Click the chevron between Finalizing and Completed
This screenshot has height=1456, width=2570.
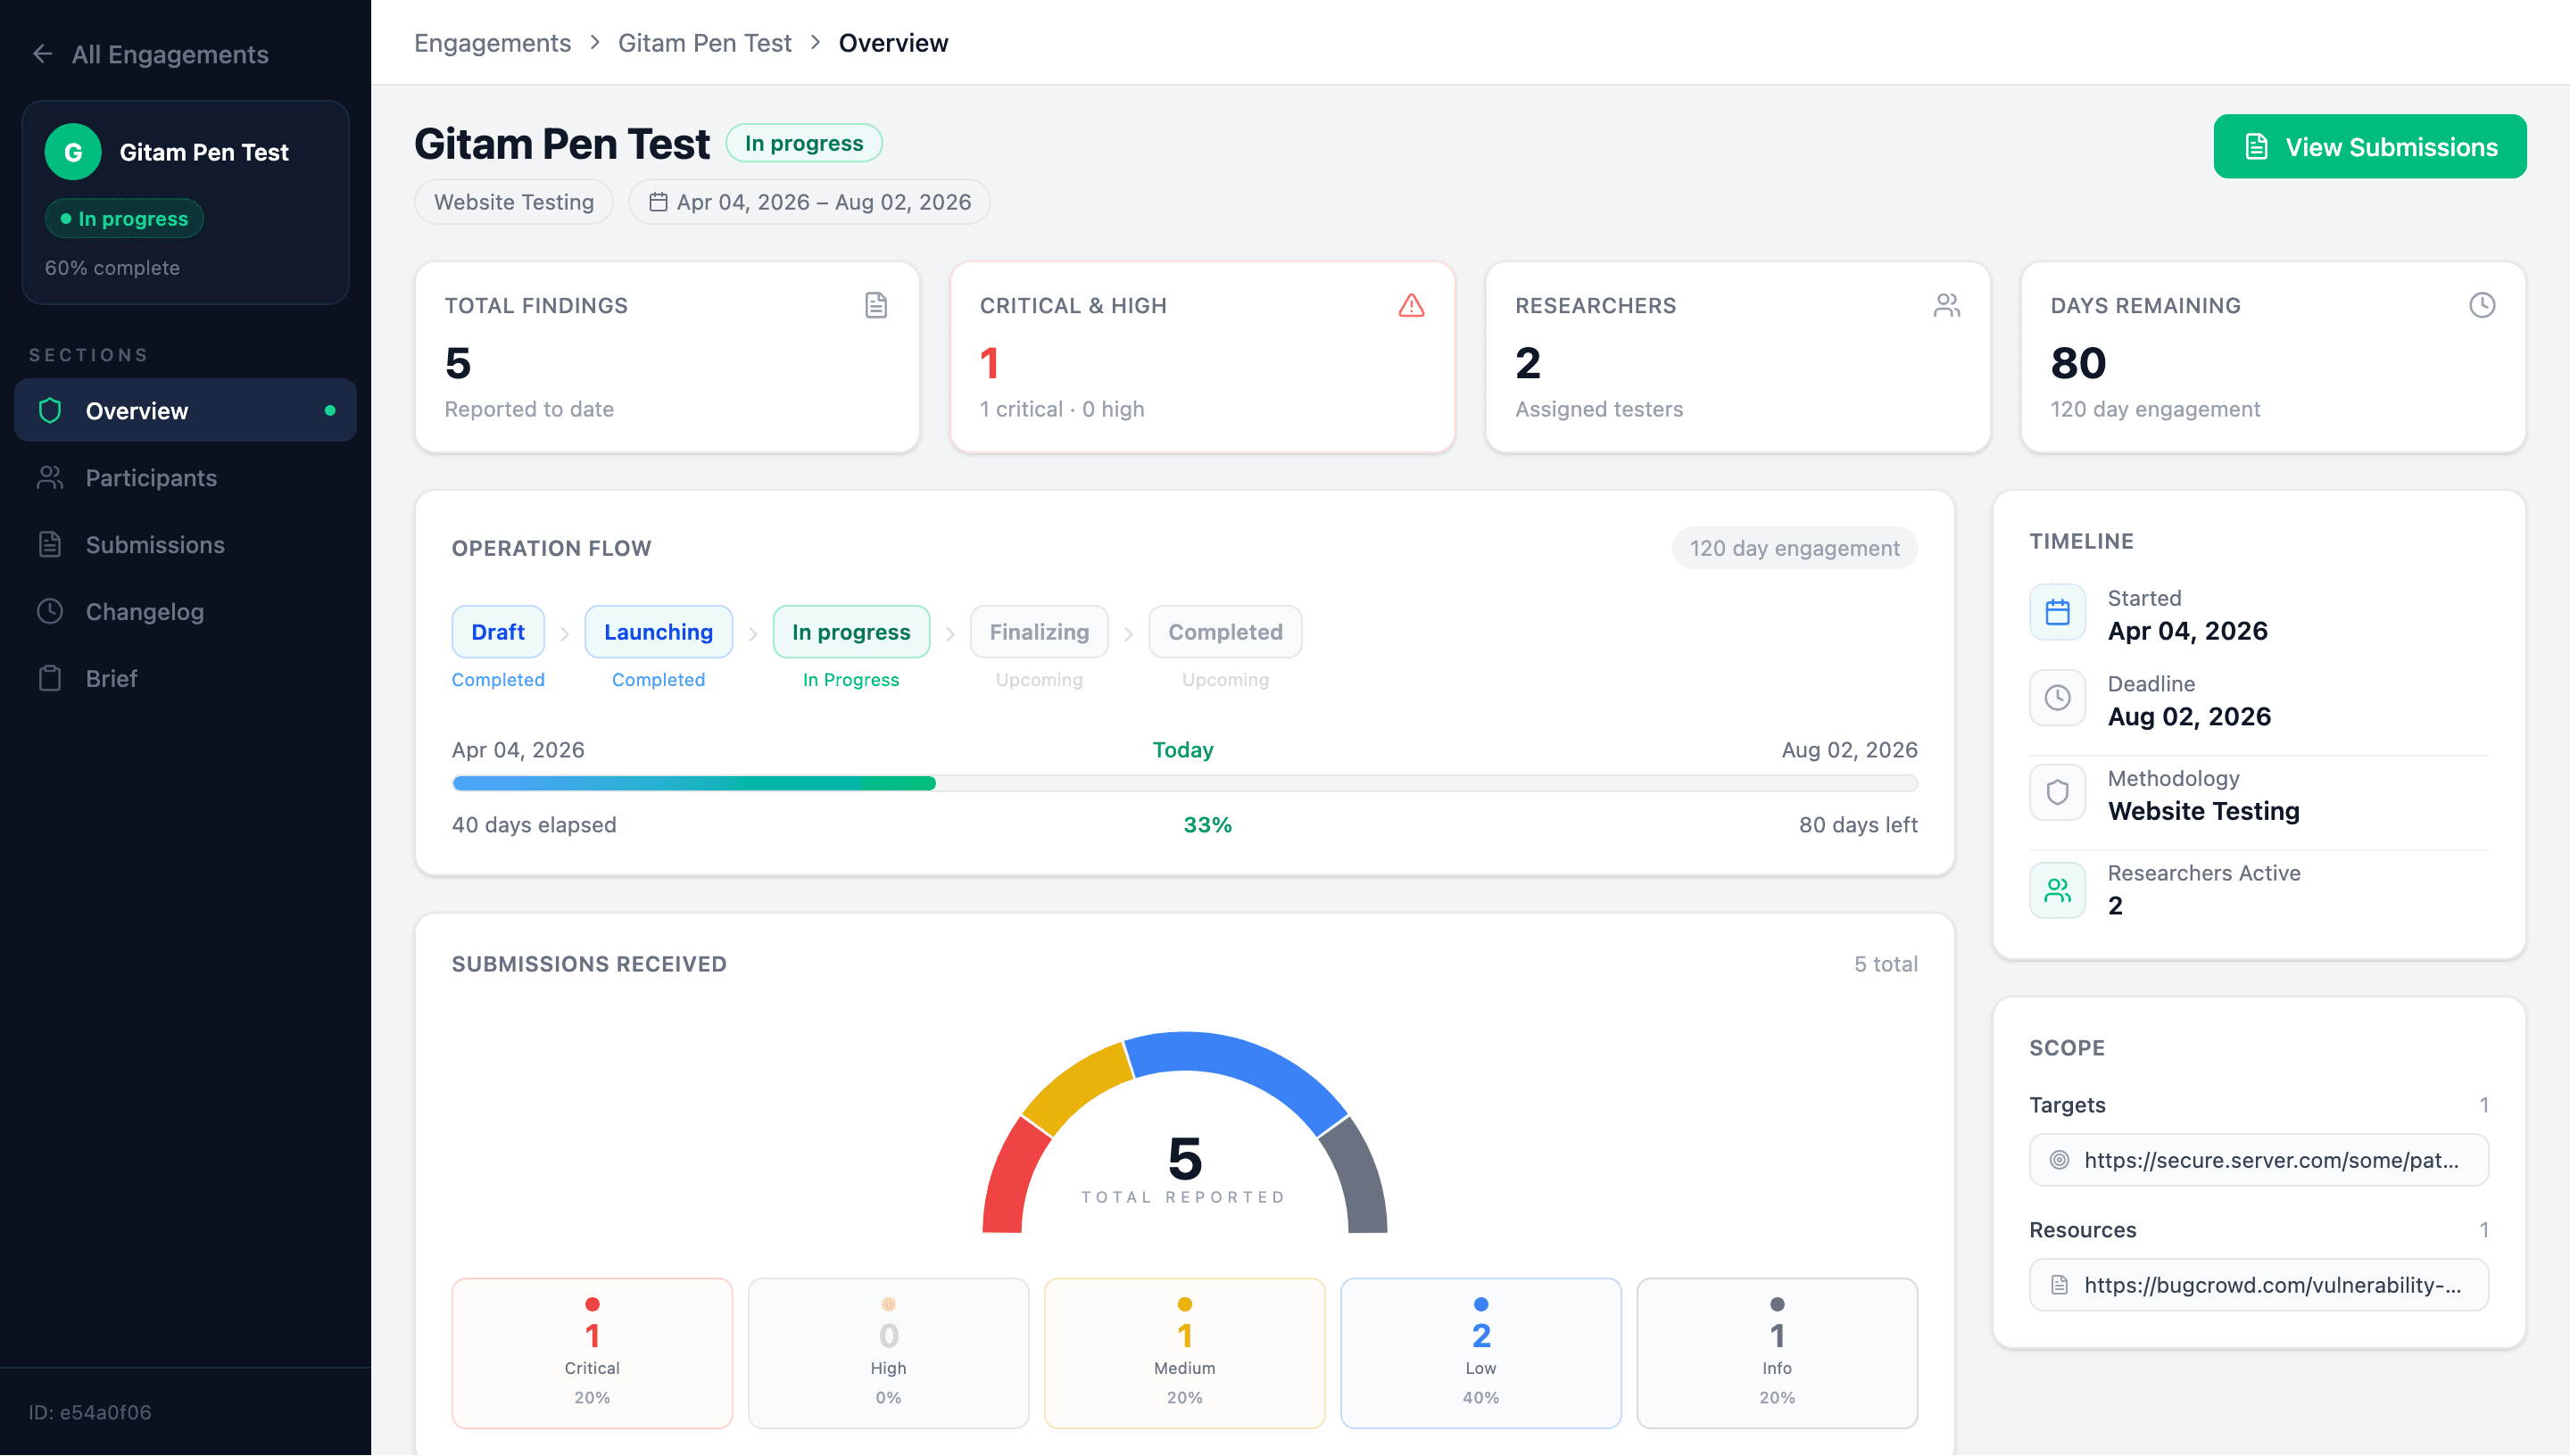(x=1128, y=634)
